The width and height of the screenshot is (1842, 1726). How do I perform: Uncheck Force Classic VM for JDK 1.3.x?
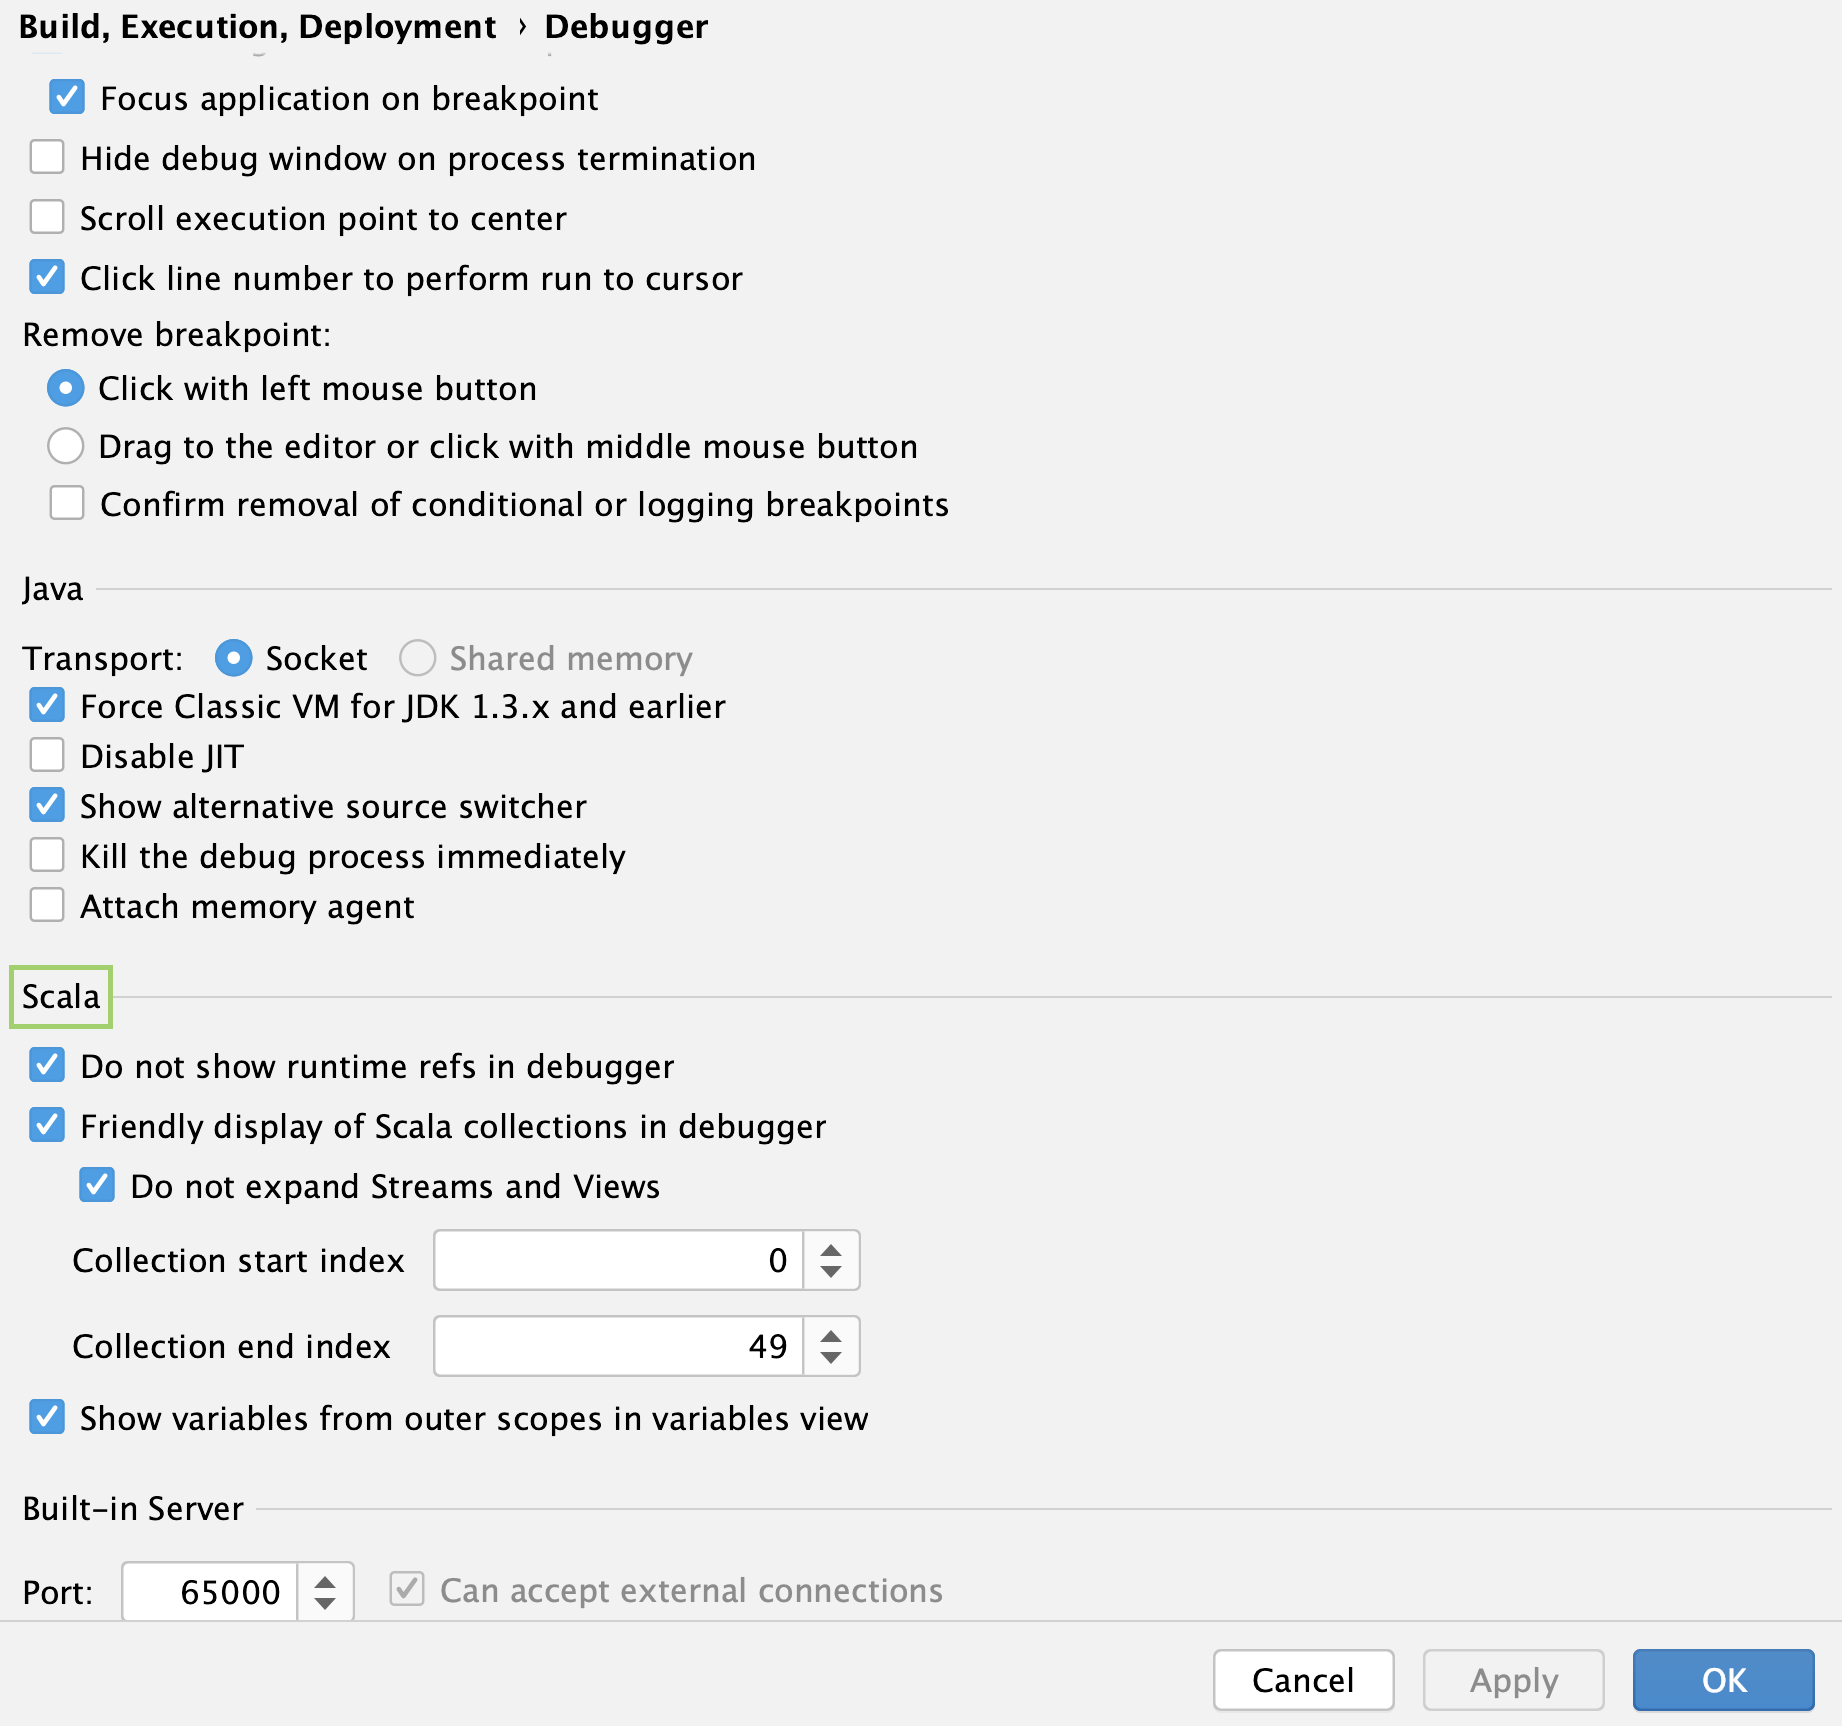[x=46, y=705]
